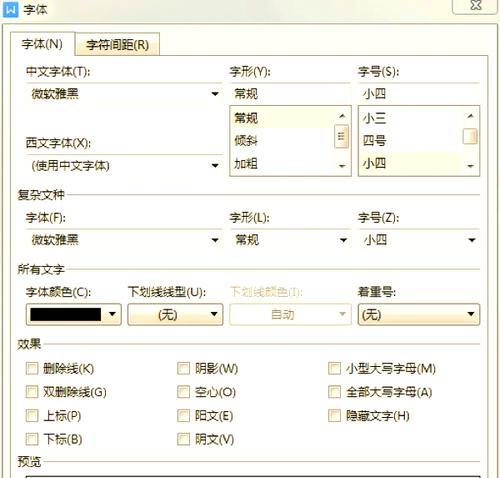
Task: Click down arrow of 字号 list scrollbar
Action: point(470,166)
